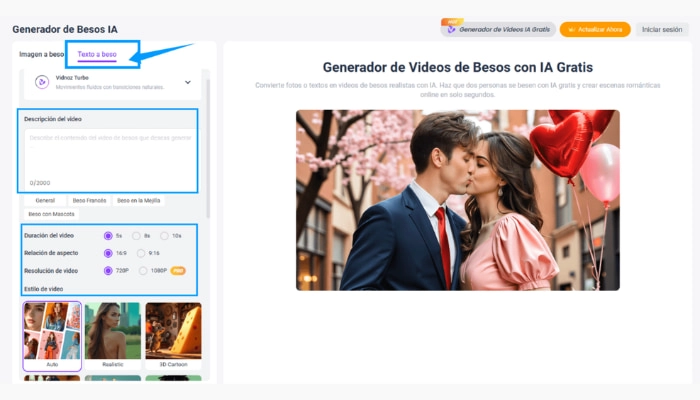The height and width of the screenshot is (400, 700).
Task: Click the Resolución de video label
Action: [x=51, y=271]
